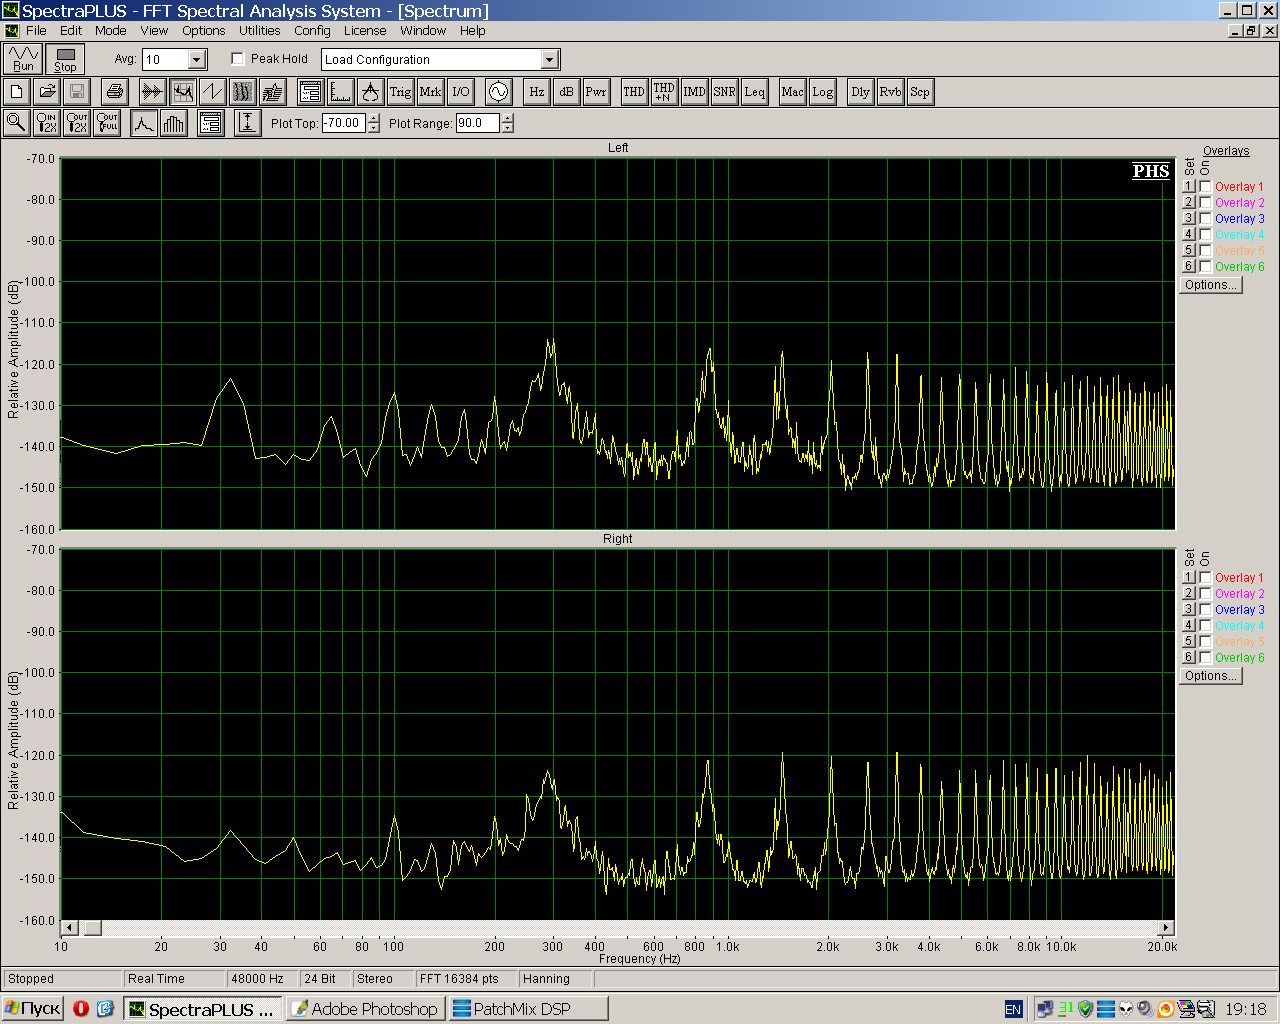Screen dimensions: 1280x1024
Task: Switch to Adobe Photoshop in taskbar
Action: [365, 1009]
